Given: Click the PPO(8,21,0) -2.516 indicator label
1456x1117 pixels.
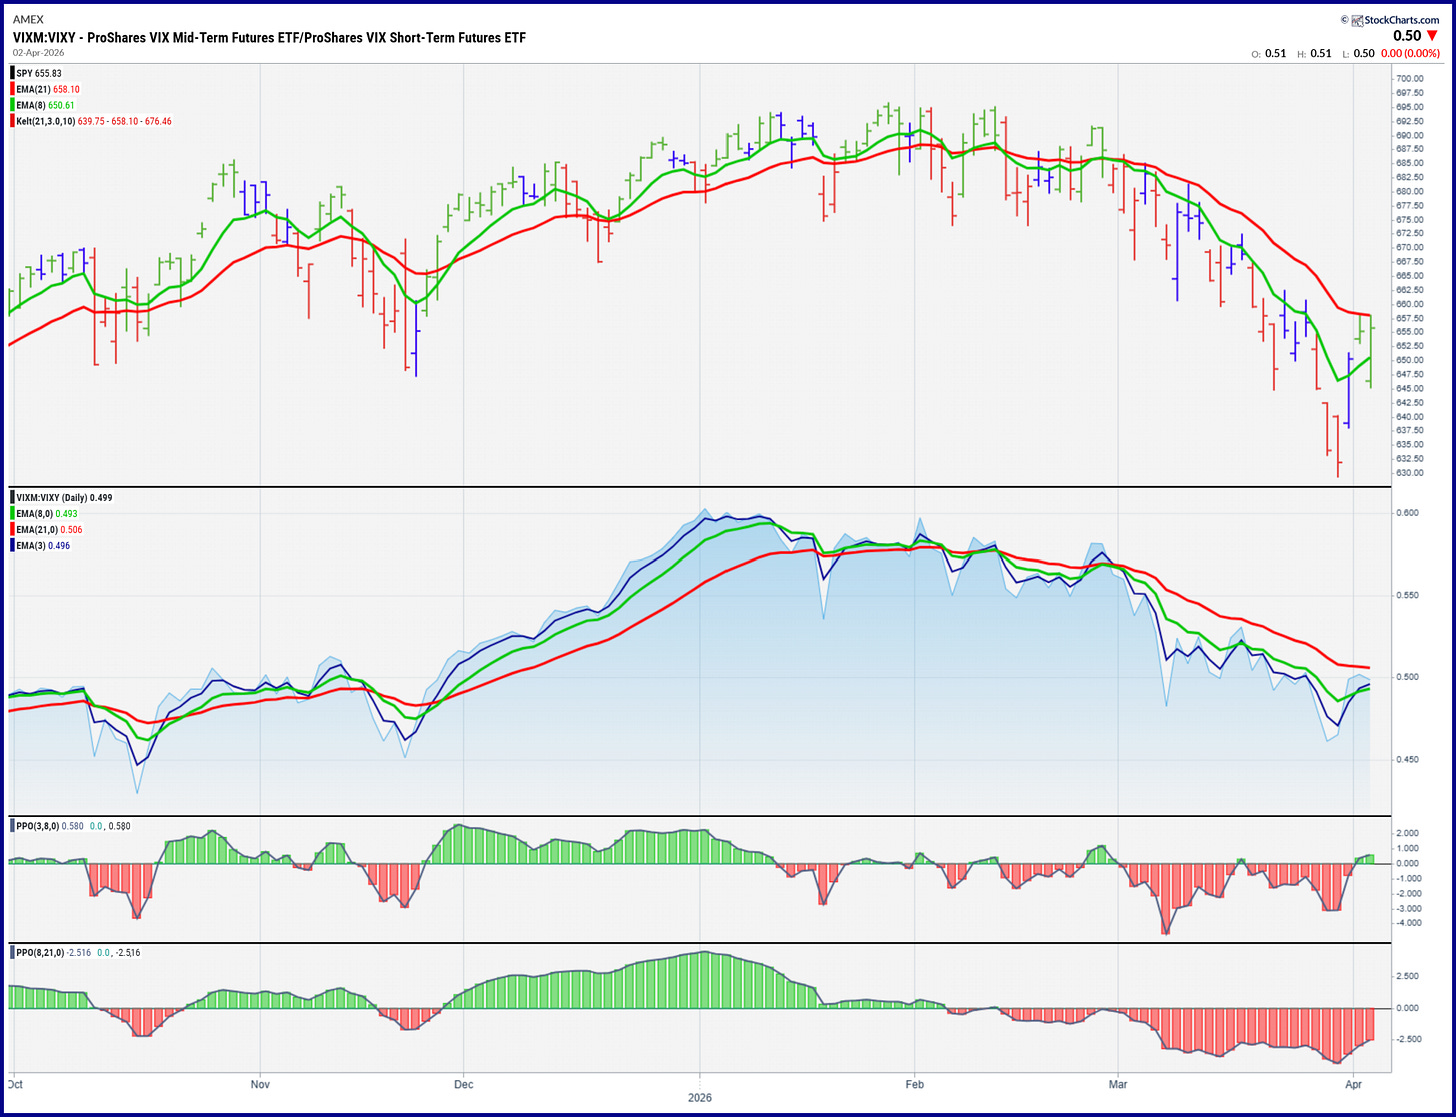Looking at the screenshot, I should pos(79,952).
